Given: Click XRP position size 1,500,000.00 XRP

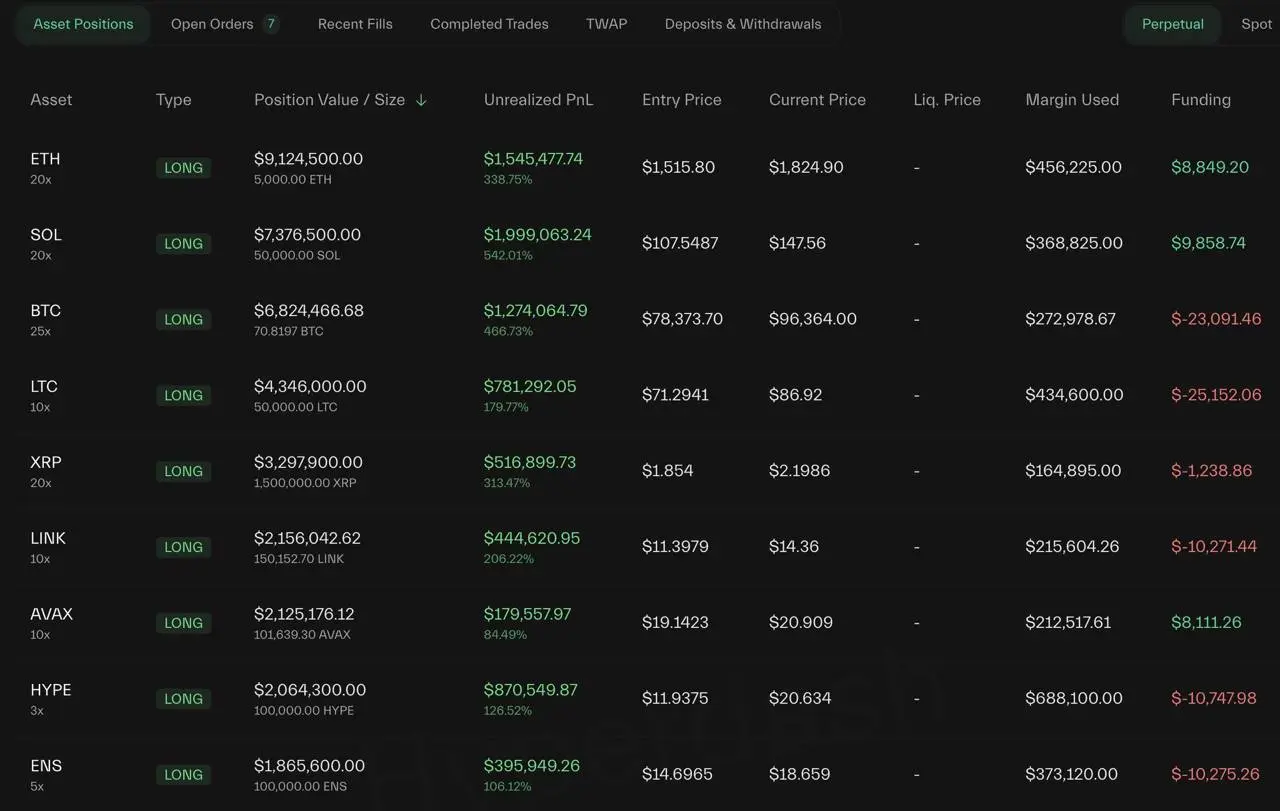Looking at the screenshot, I should (x=305, y=483).
